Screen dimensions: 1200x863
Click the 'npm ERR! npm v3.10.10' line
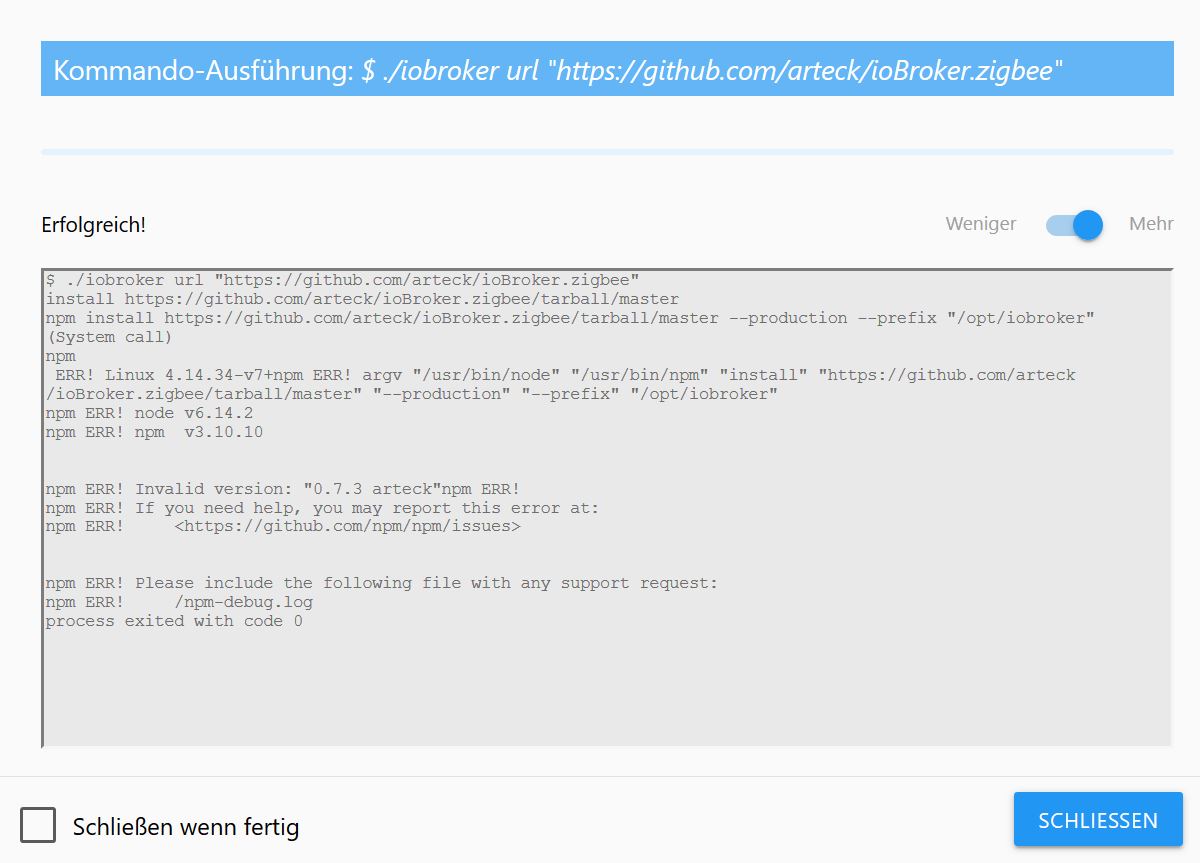pos(154,432)
